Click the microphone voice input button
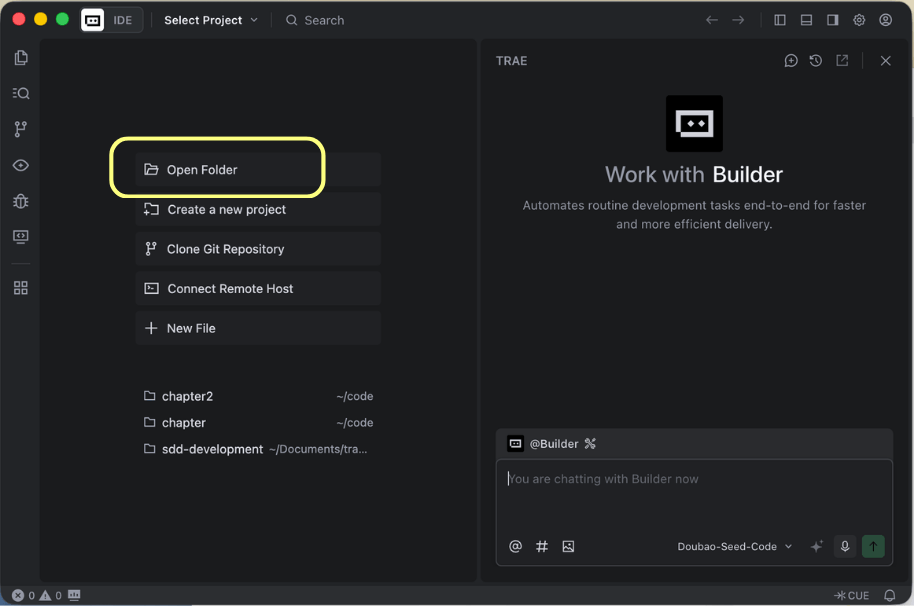This screenshot has height=608, width=914. [845, 546]
